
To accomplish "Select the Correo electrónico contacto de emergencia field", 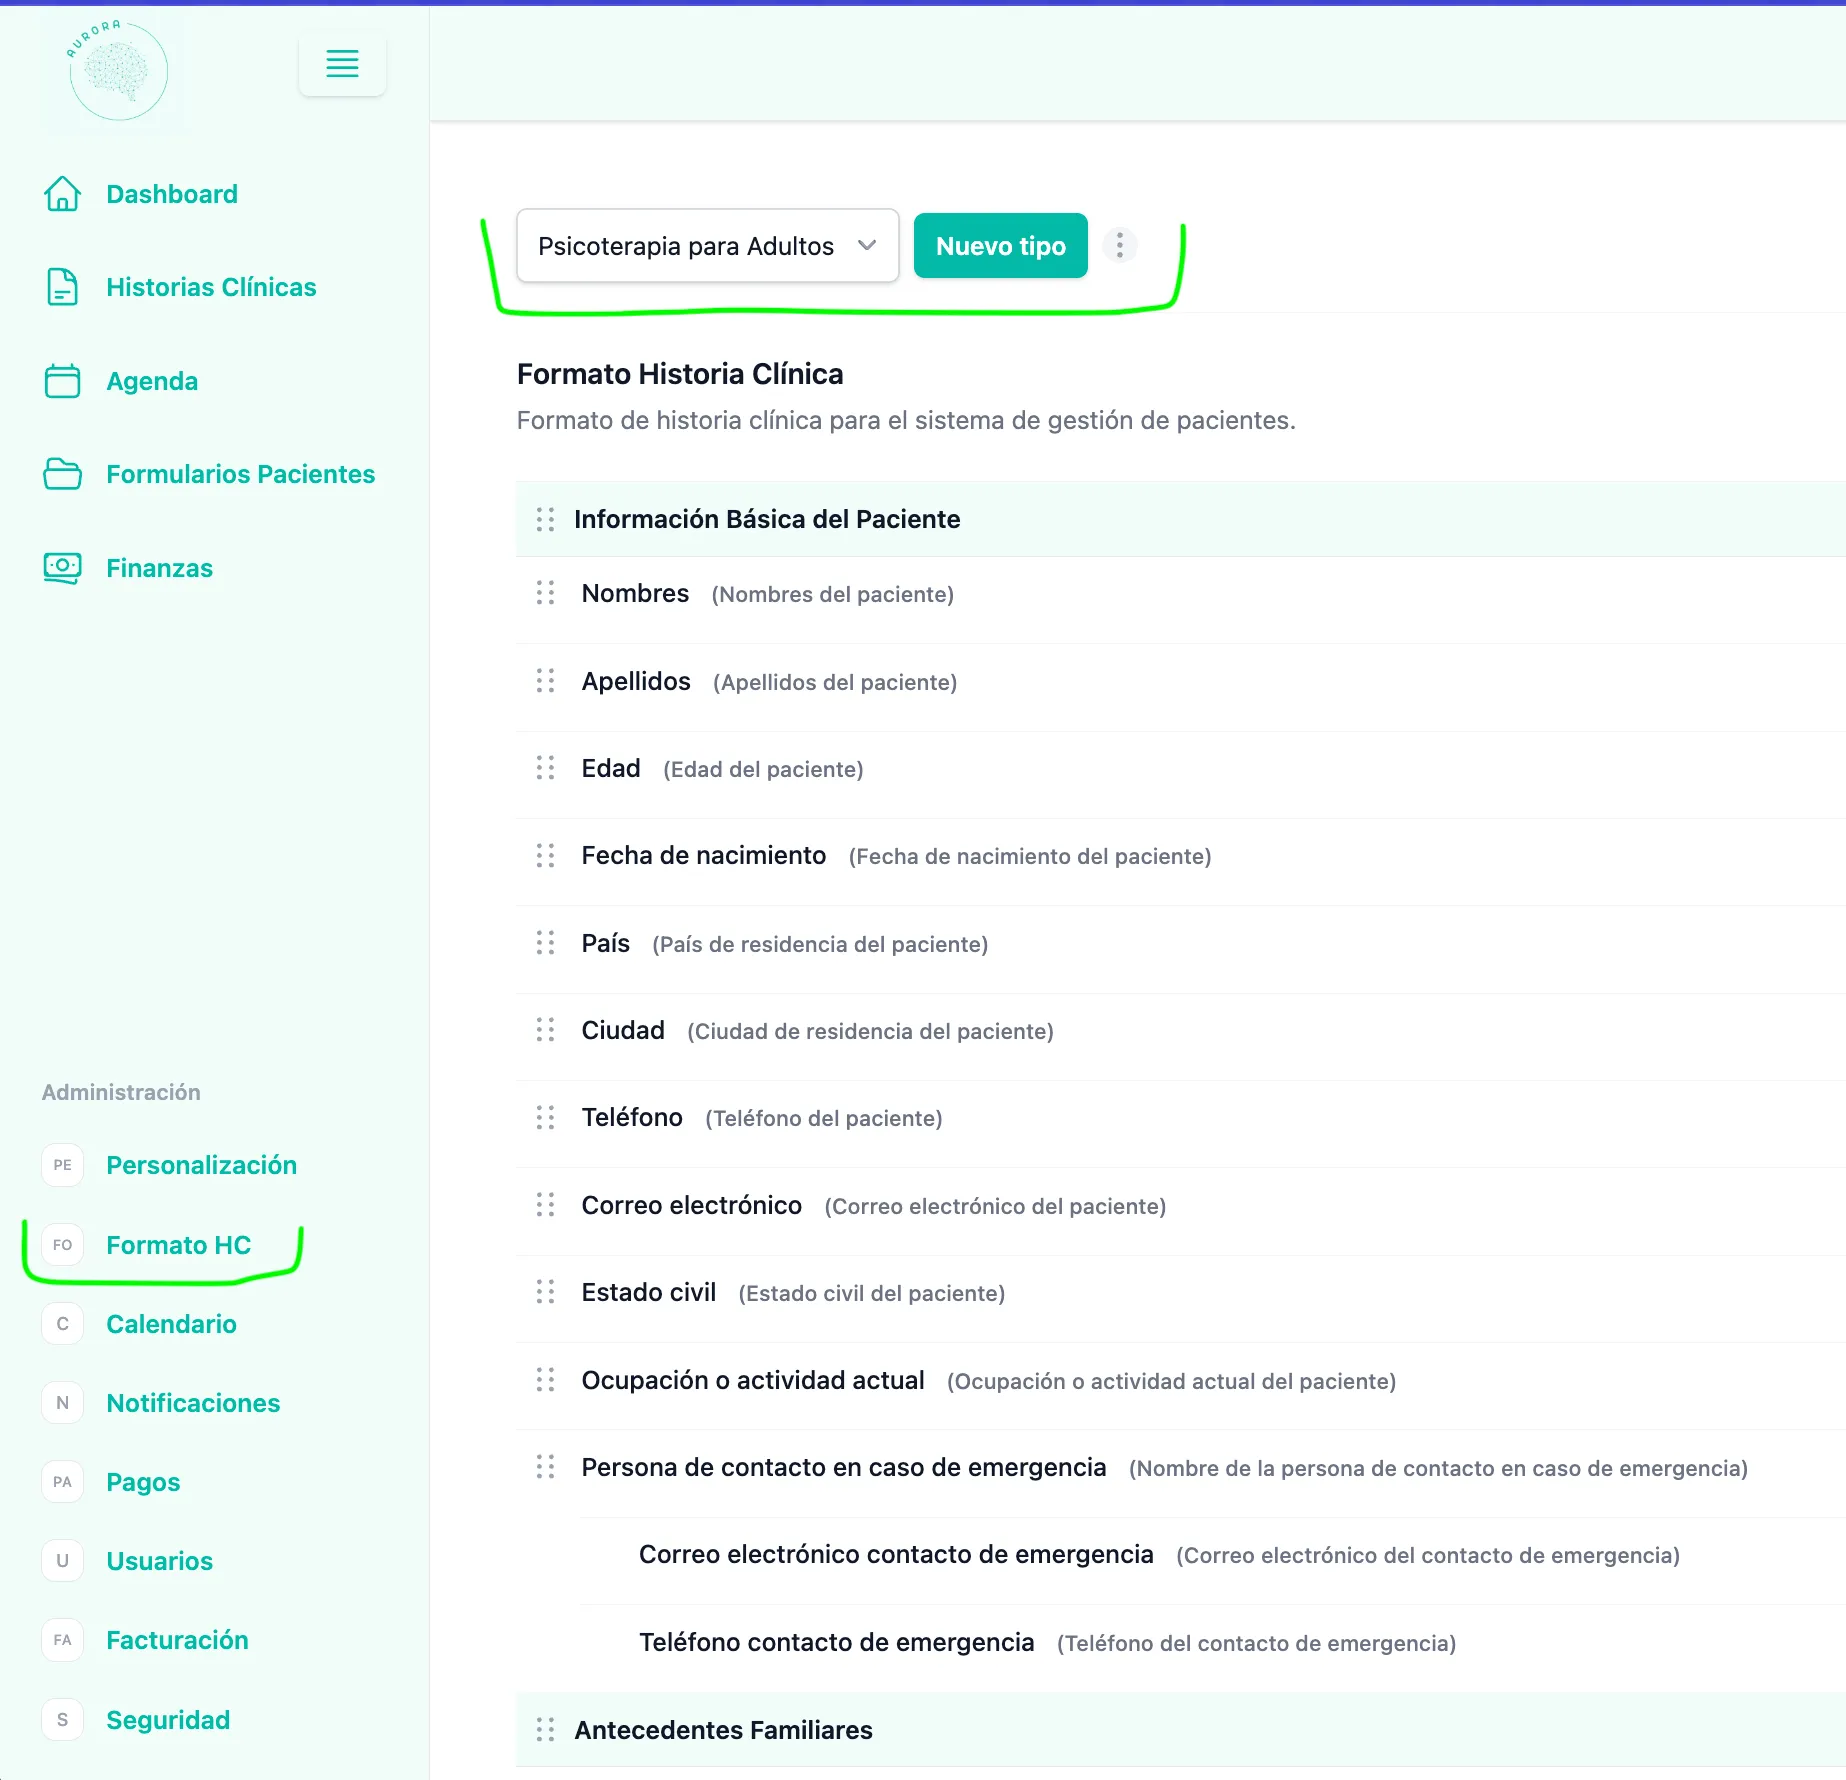I will 1212,1555.
